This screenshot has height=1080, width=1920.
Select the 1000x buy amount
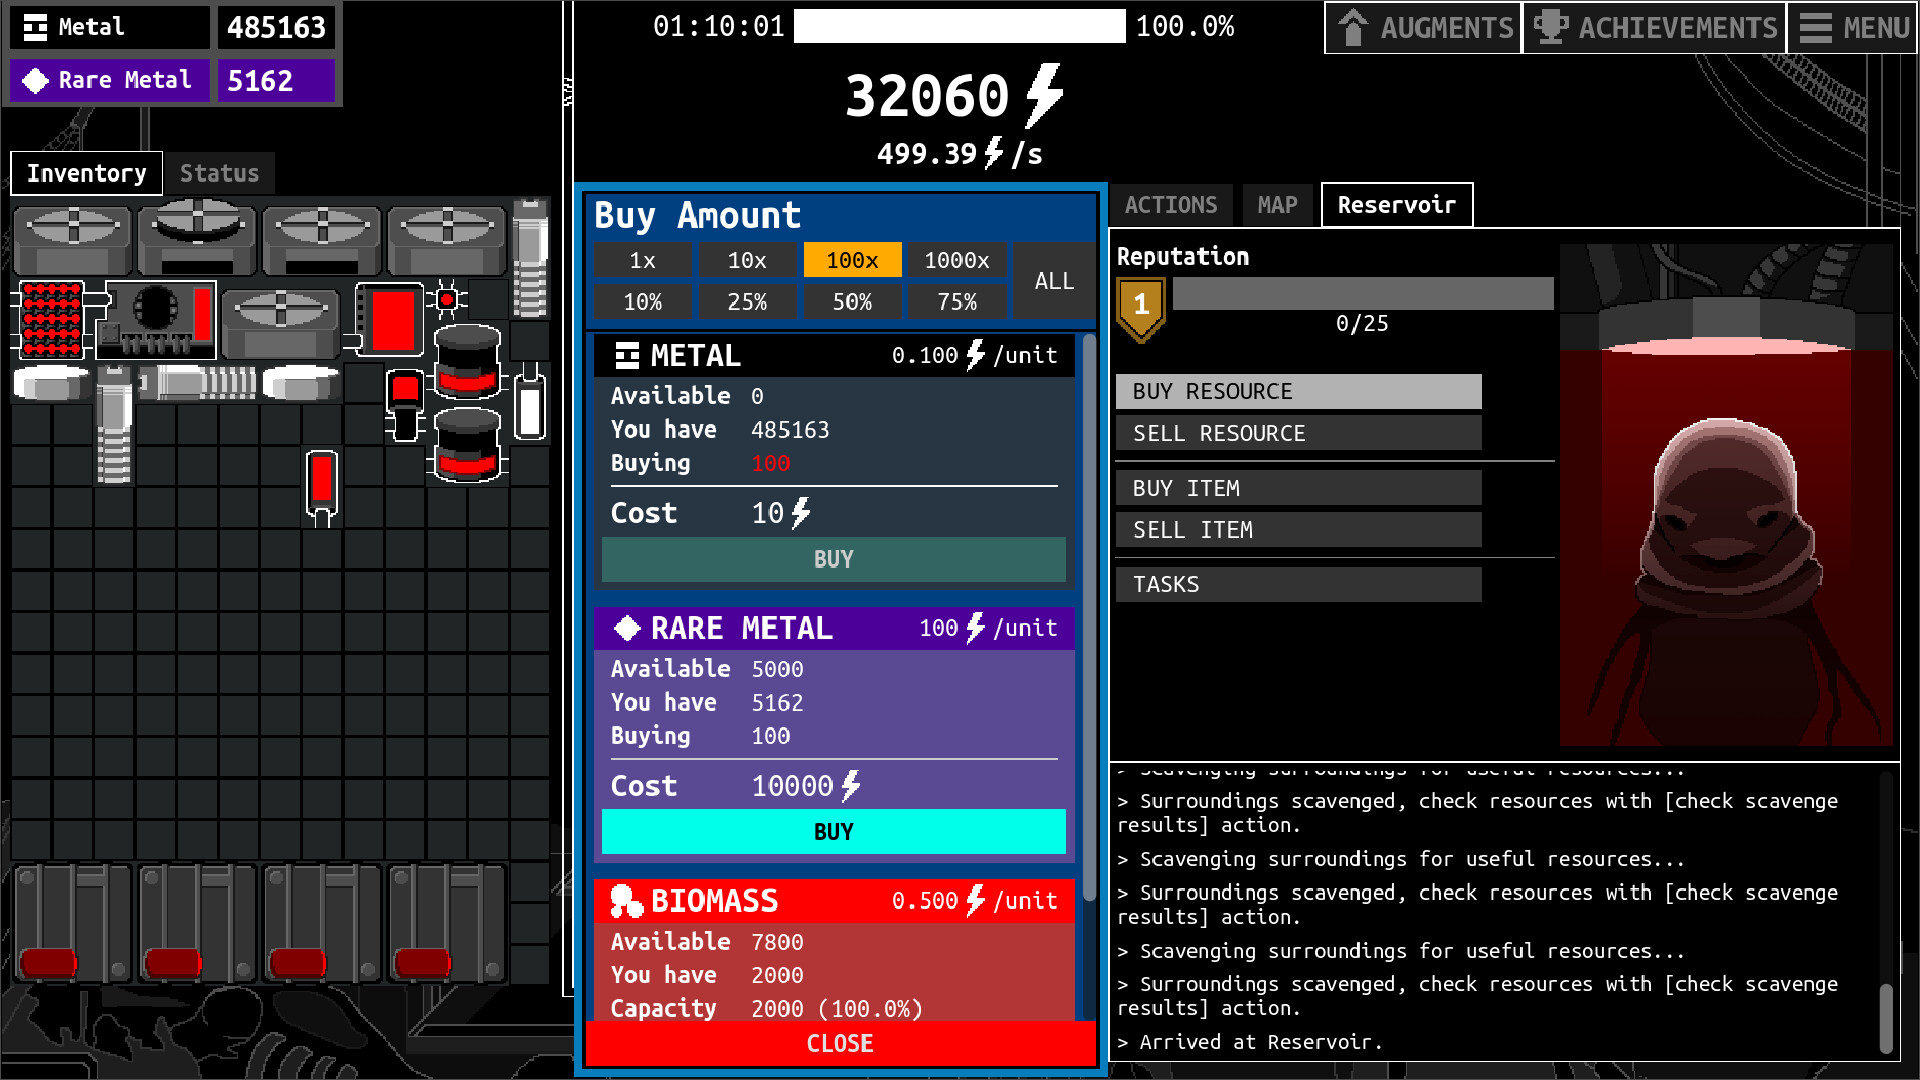[x=956, y=260]
